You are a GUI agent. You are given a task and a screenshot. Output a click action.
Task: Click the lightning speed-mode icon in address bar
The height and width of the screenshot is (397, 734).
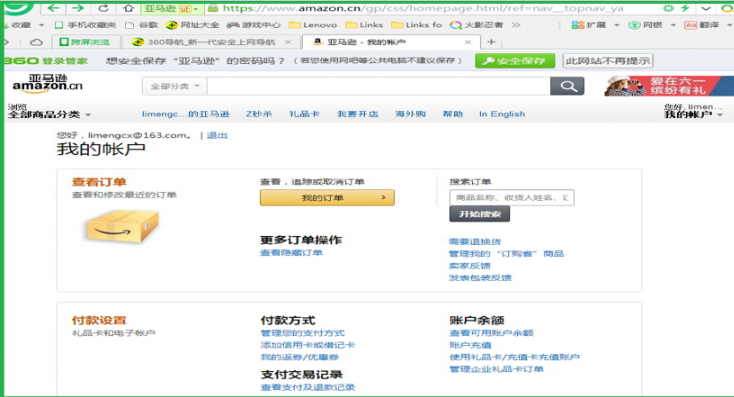(x=685, y=8)
